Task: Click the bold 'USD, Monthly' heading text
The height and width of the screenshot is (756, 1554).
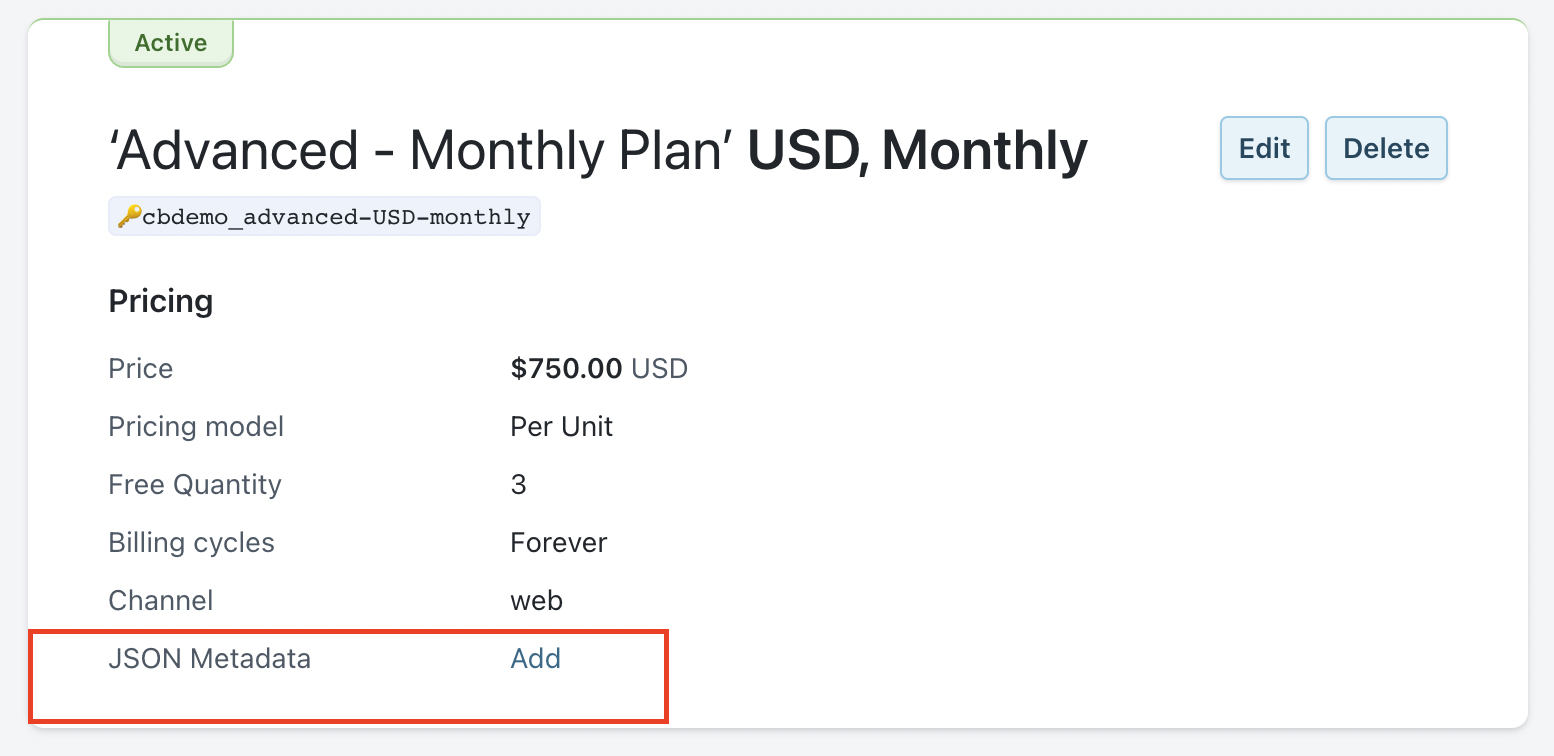Action: [917, 150]
